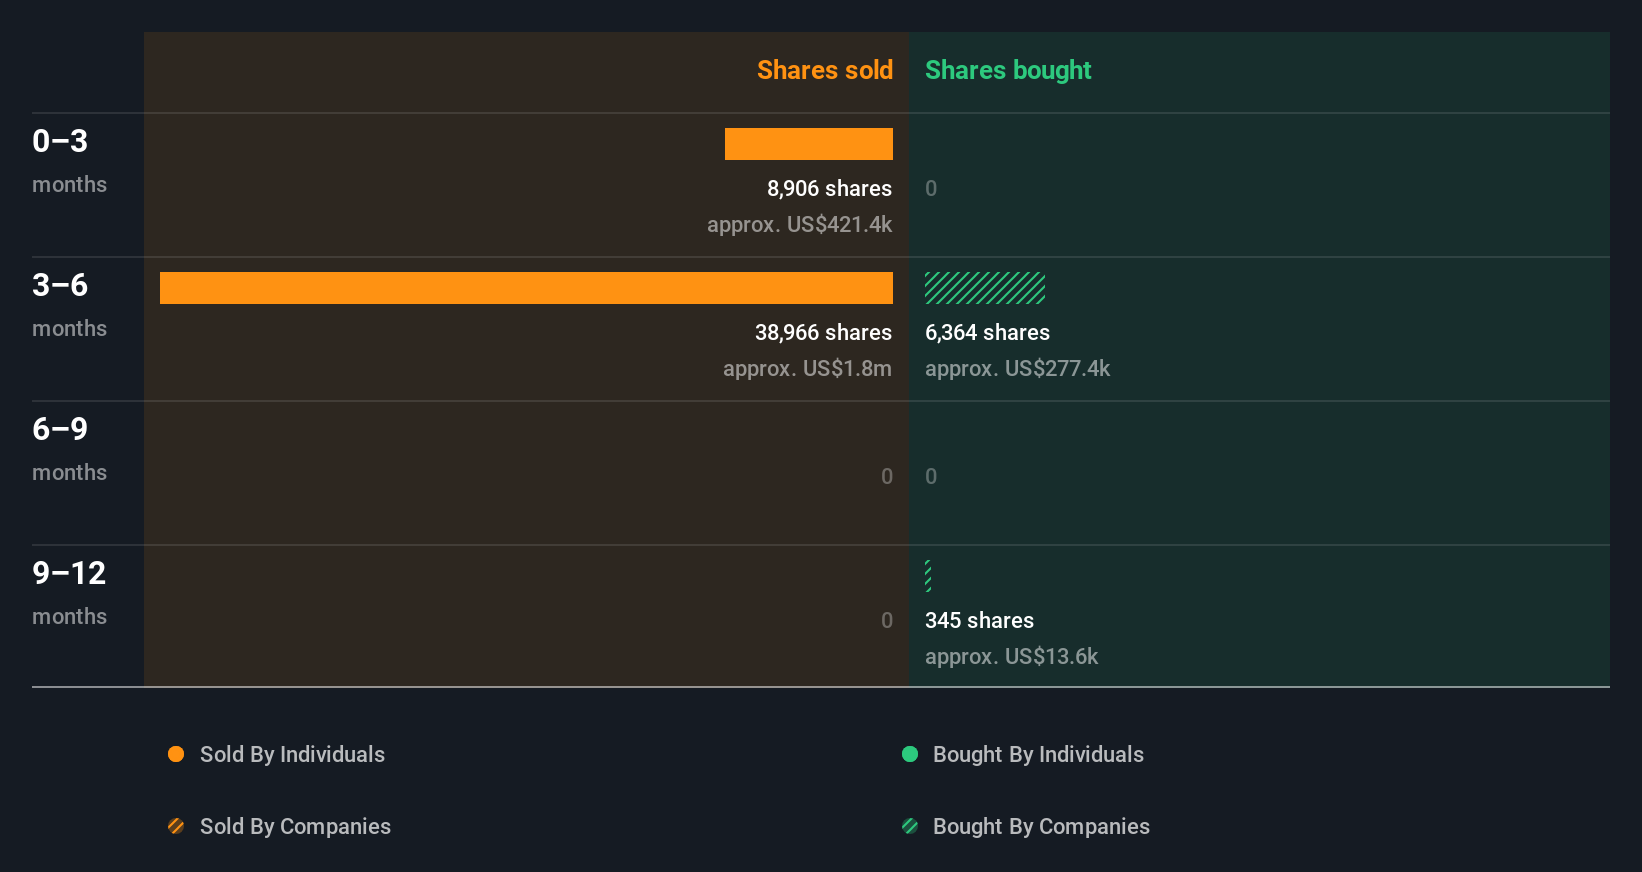
Task: Click the zero sold value in 6–9 months row
Action: [887, 476]
